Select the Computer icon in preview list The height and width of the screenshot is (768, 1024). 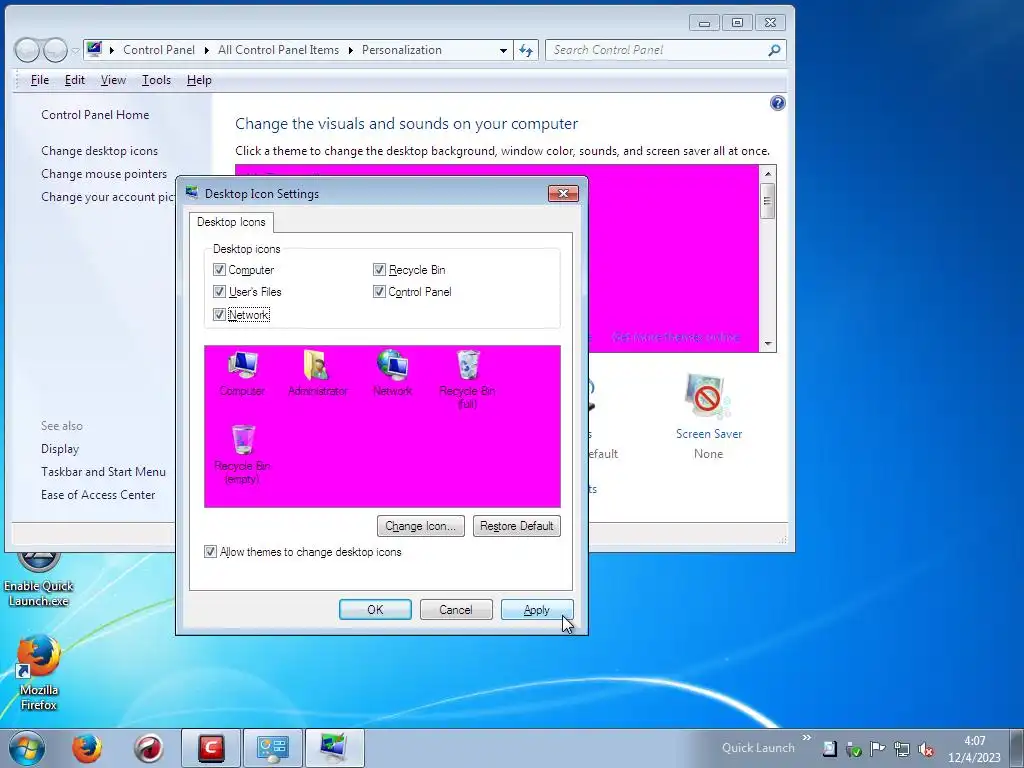[x=242, y=373]
